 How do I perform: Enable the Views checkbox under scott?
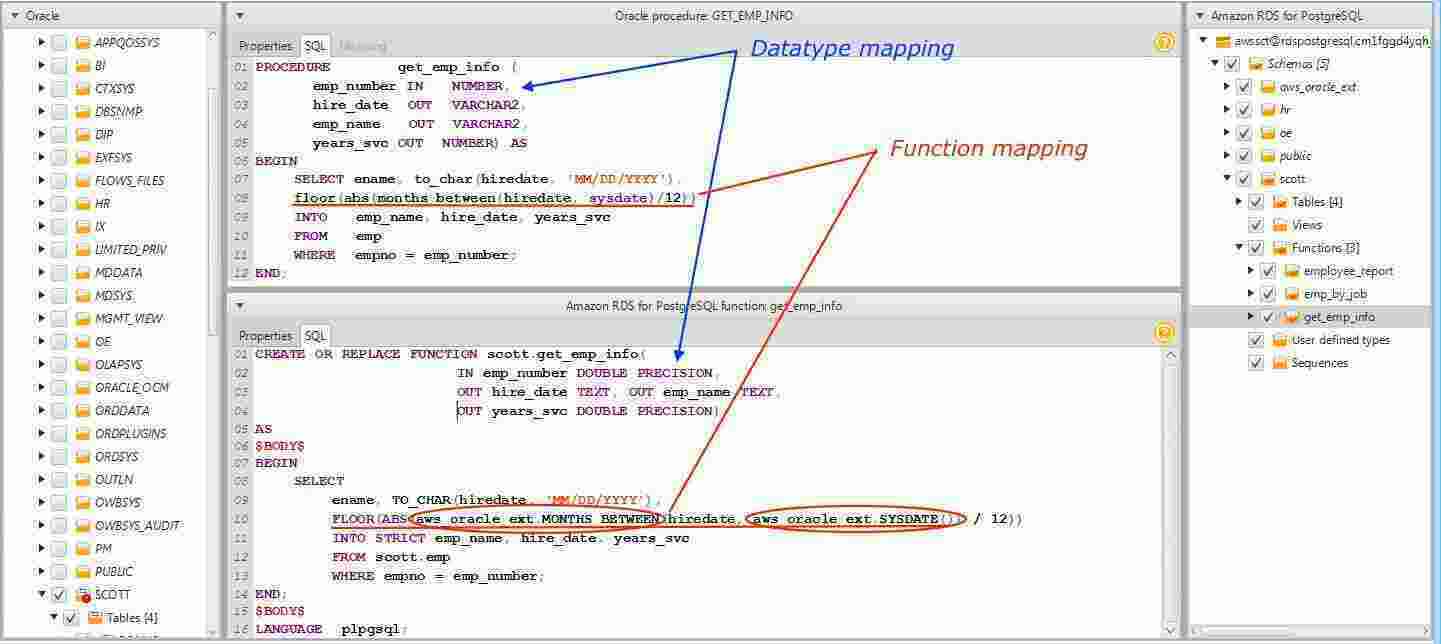click(1256, 224)
